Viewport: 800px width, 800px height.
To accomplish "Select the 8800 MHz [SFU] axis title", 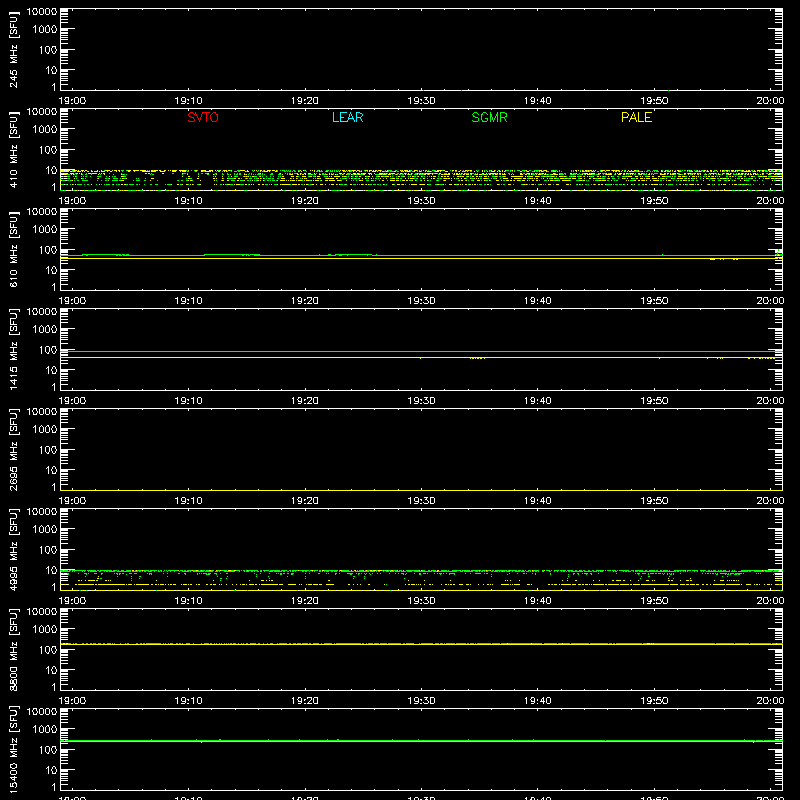I will coord(13,649).
